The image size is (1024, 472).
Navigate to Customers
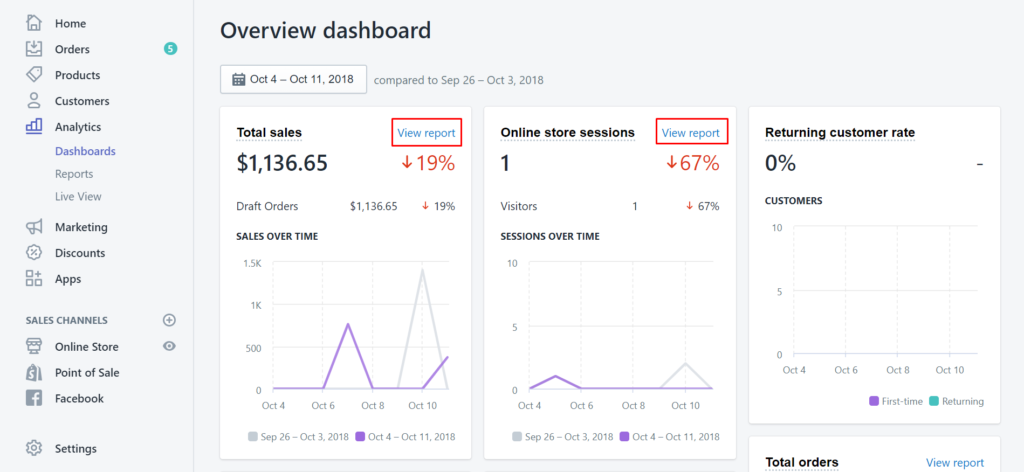82,101
